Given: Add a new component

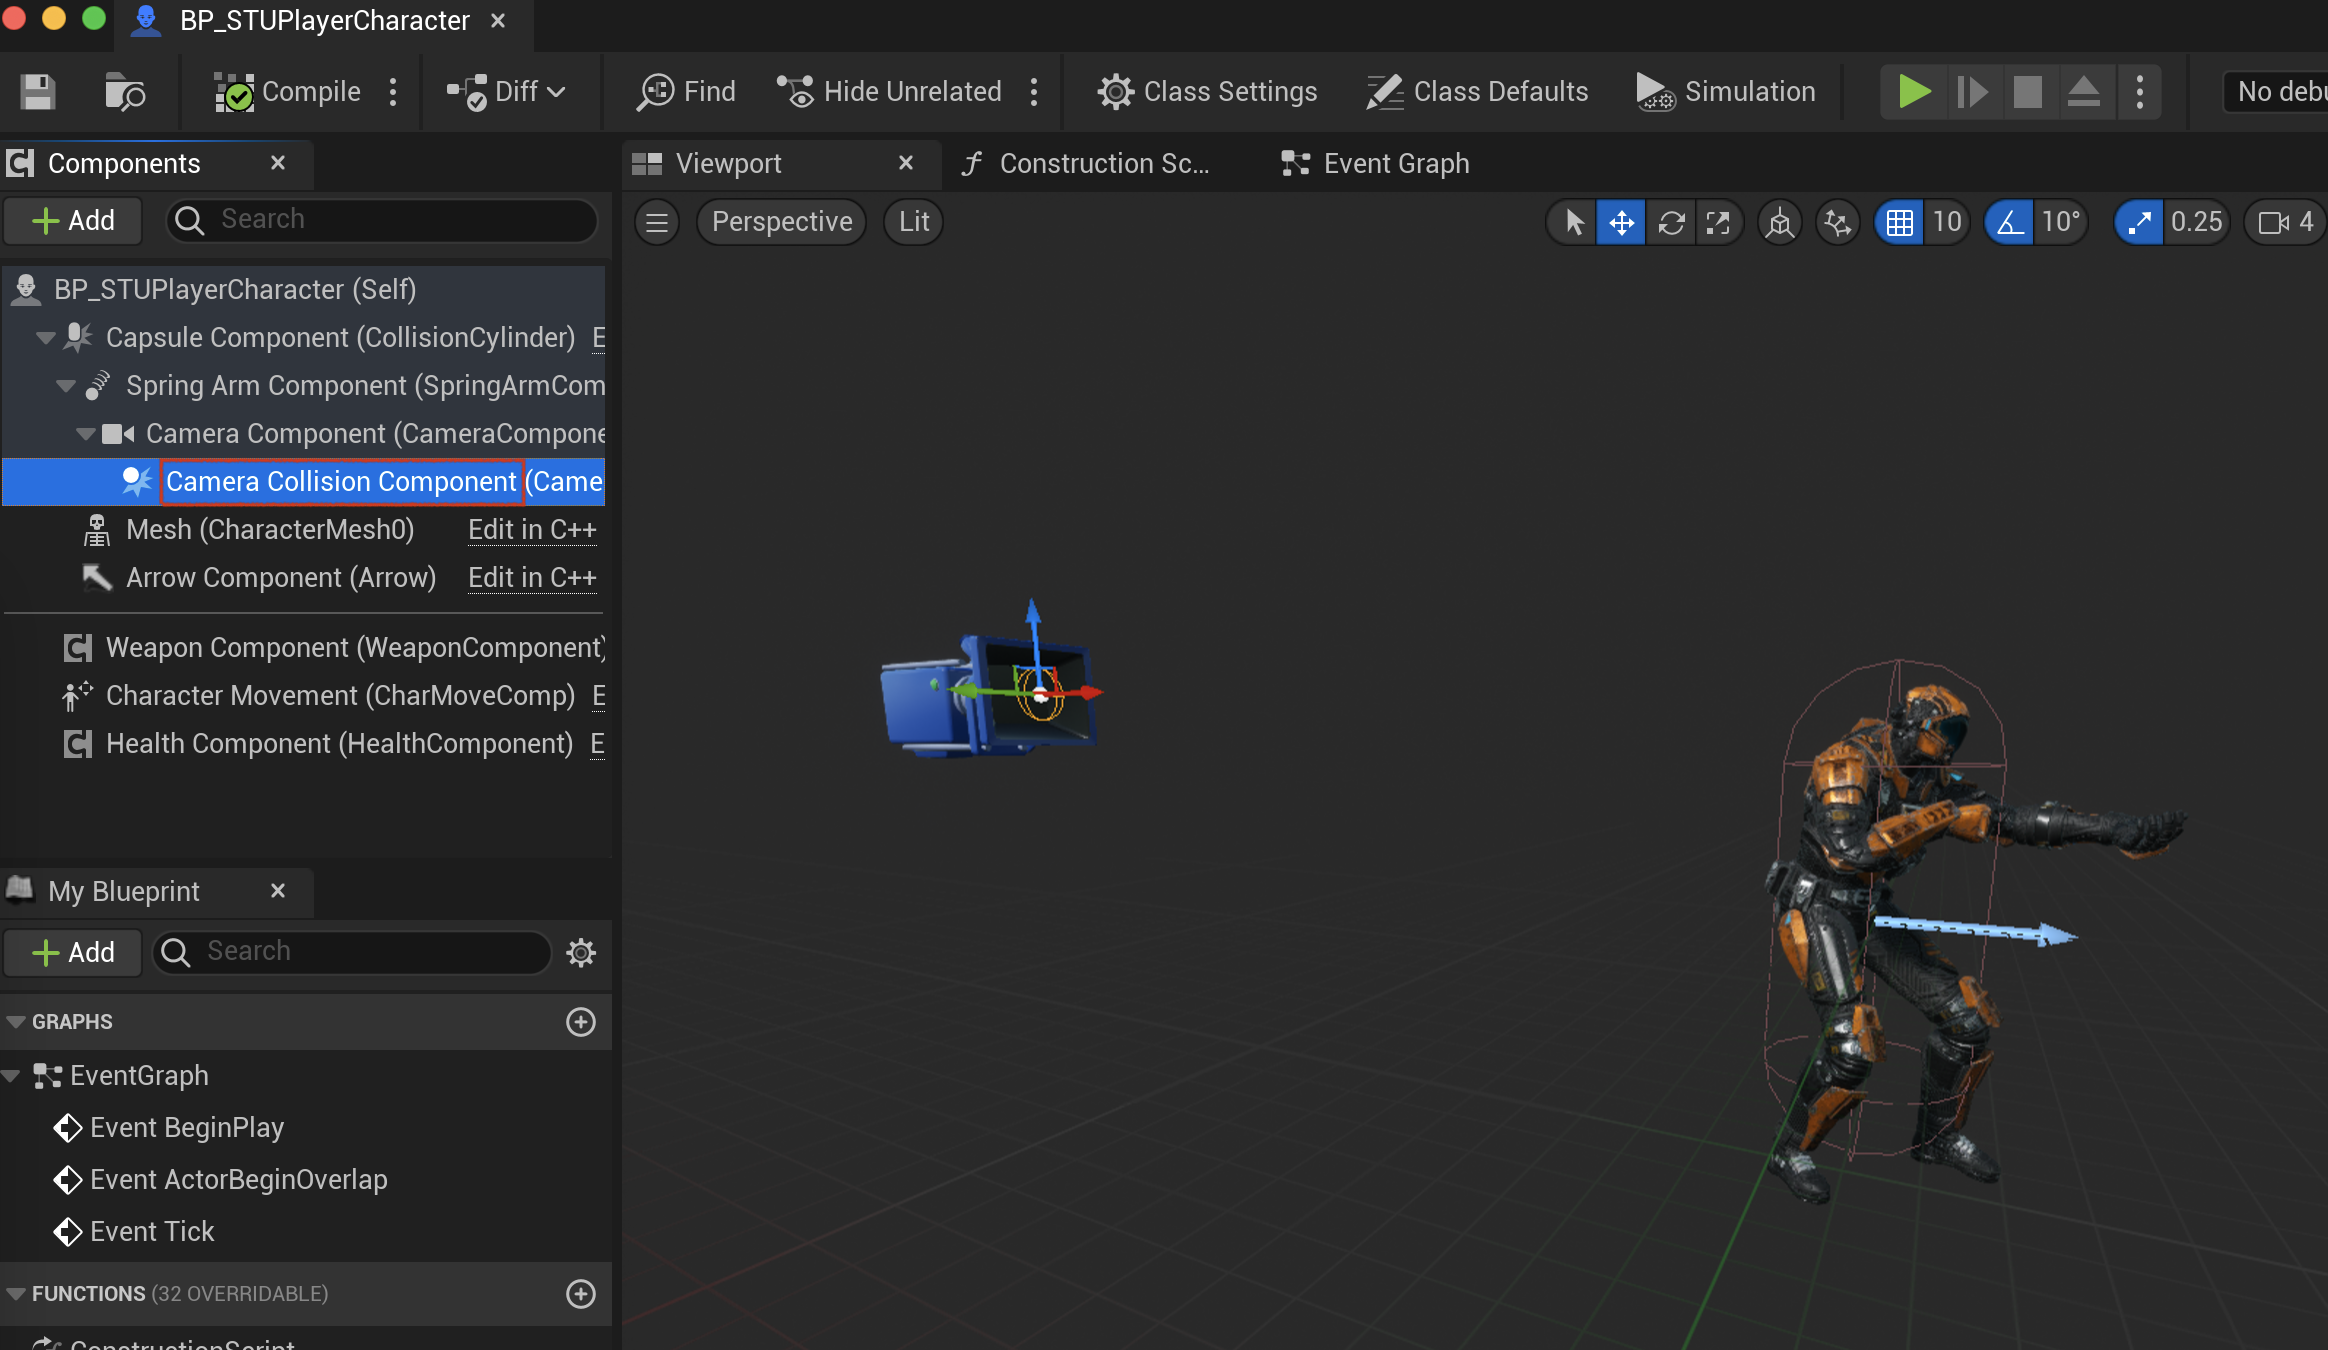Looking at the screenshot, I should pos(73,220).
